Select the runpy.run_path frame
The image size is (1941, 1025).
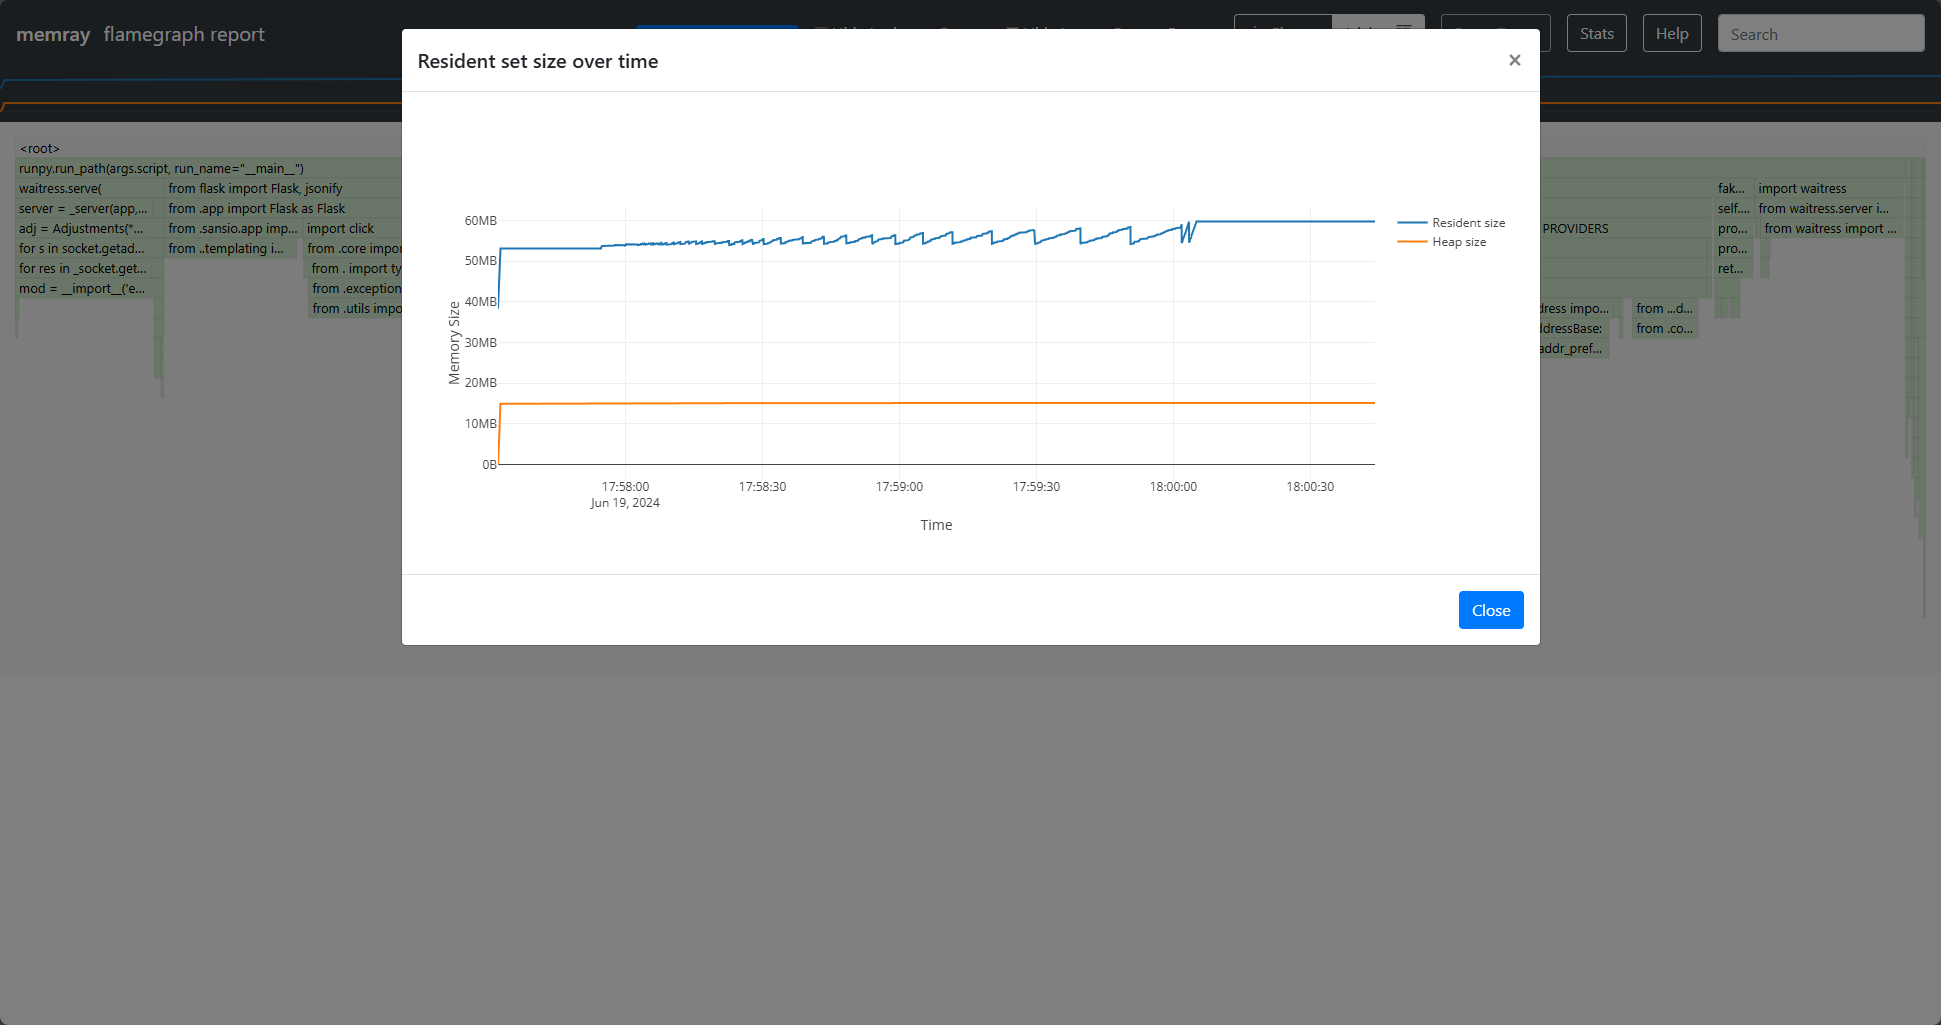click(x=209, y=169)
